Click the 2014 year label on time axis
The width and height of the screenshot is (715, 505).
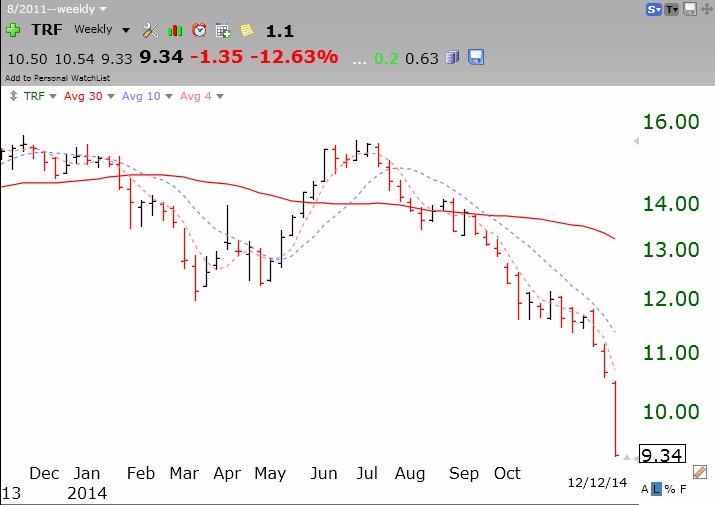[87, 493]
